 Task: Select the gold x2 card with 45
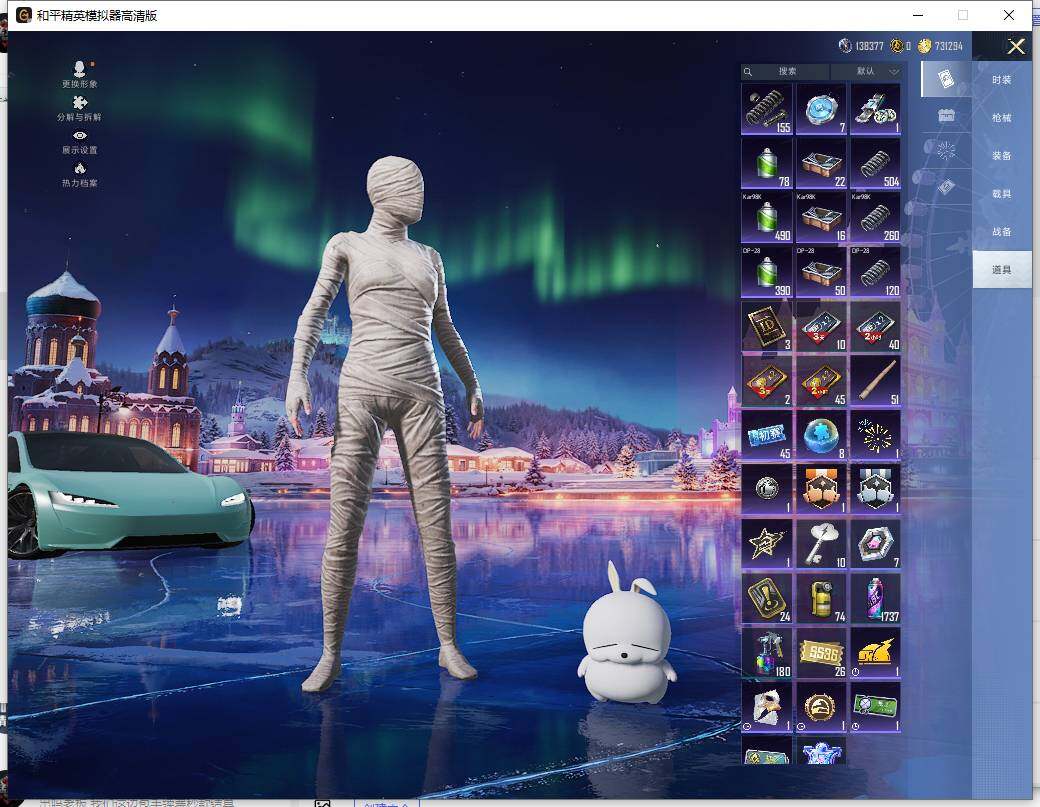tap(821, 381)
